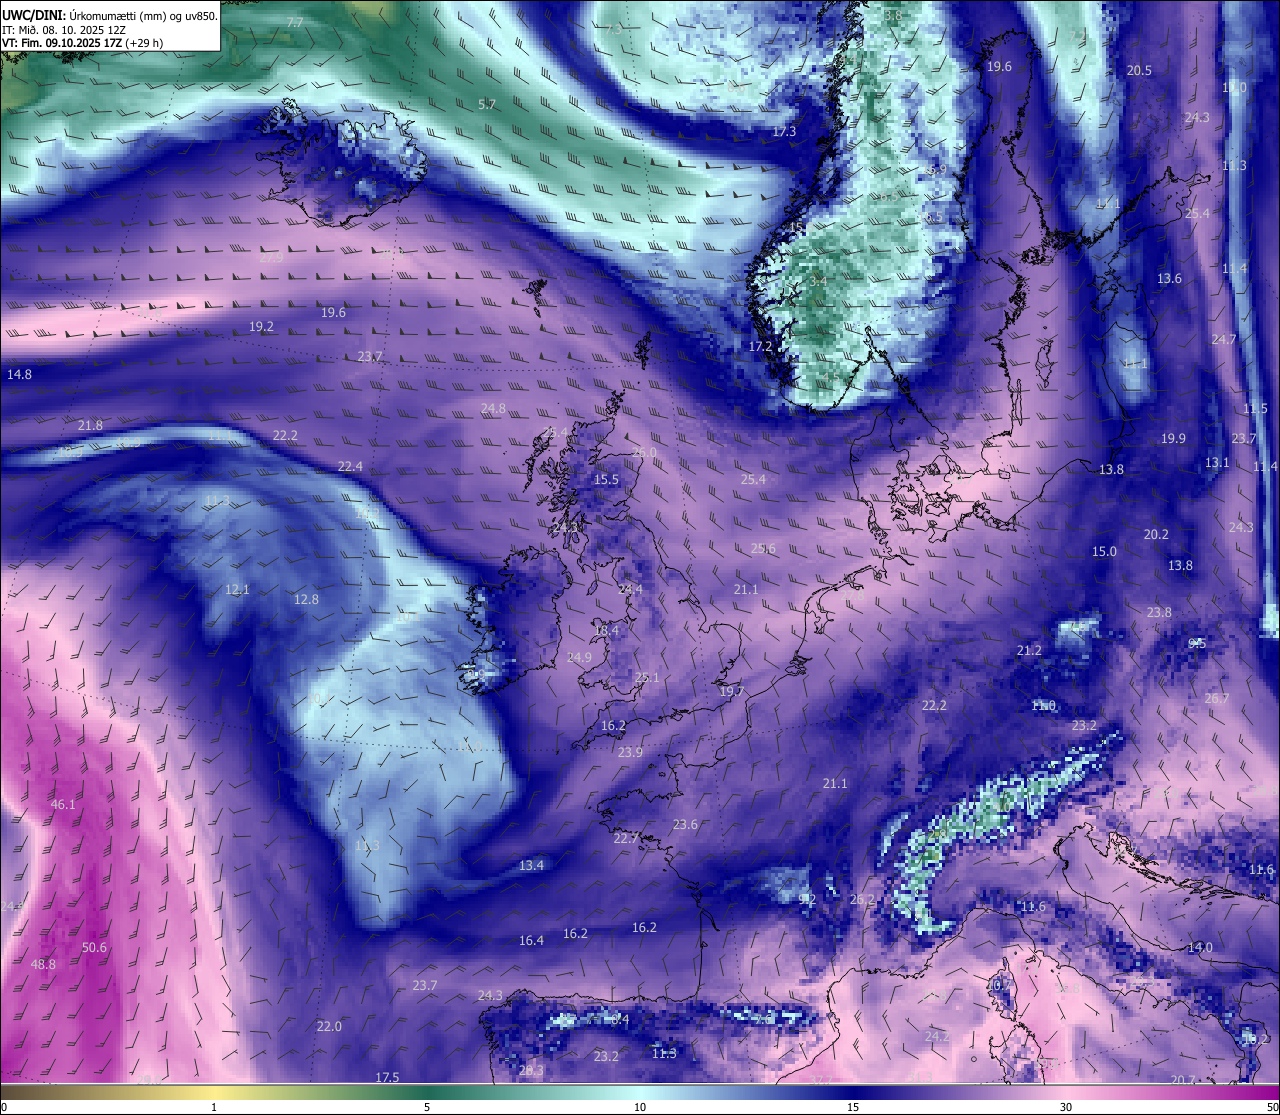Click the legend tick labeled 50
The height and width of the screenshot is (1115, 1280).
pyautogui.click(x=1271, y=1107)
